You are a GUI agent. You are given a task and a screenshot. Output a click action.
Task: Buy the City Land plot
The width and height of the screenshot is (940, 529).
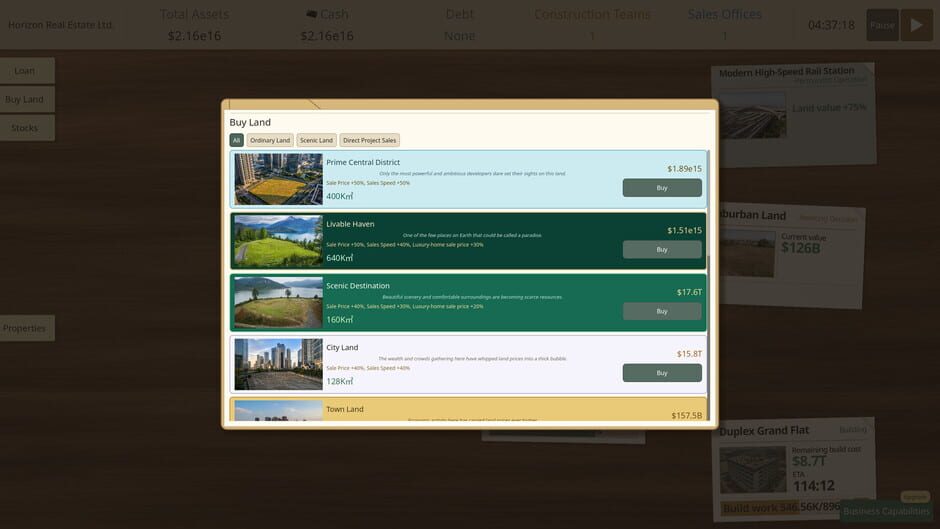coord(662,373)
